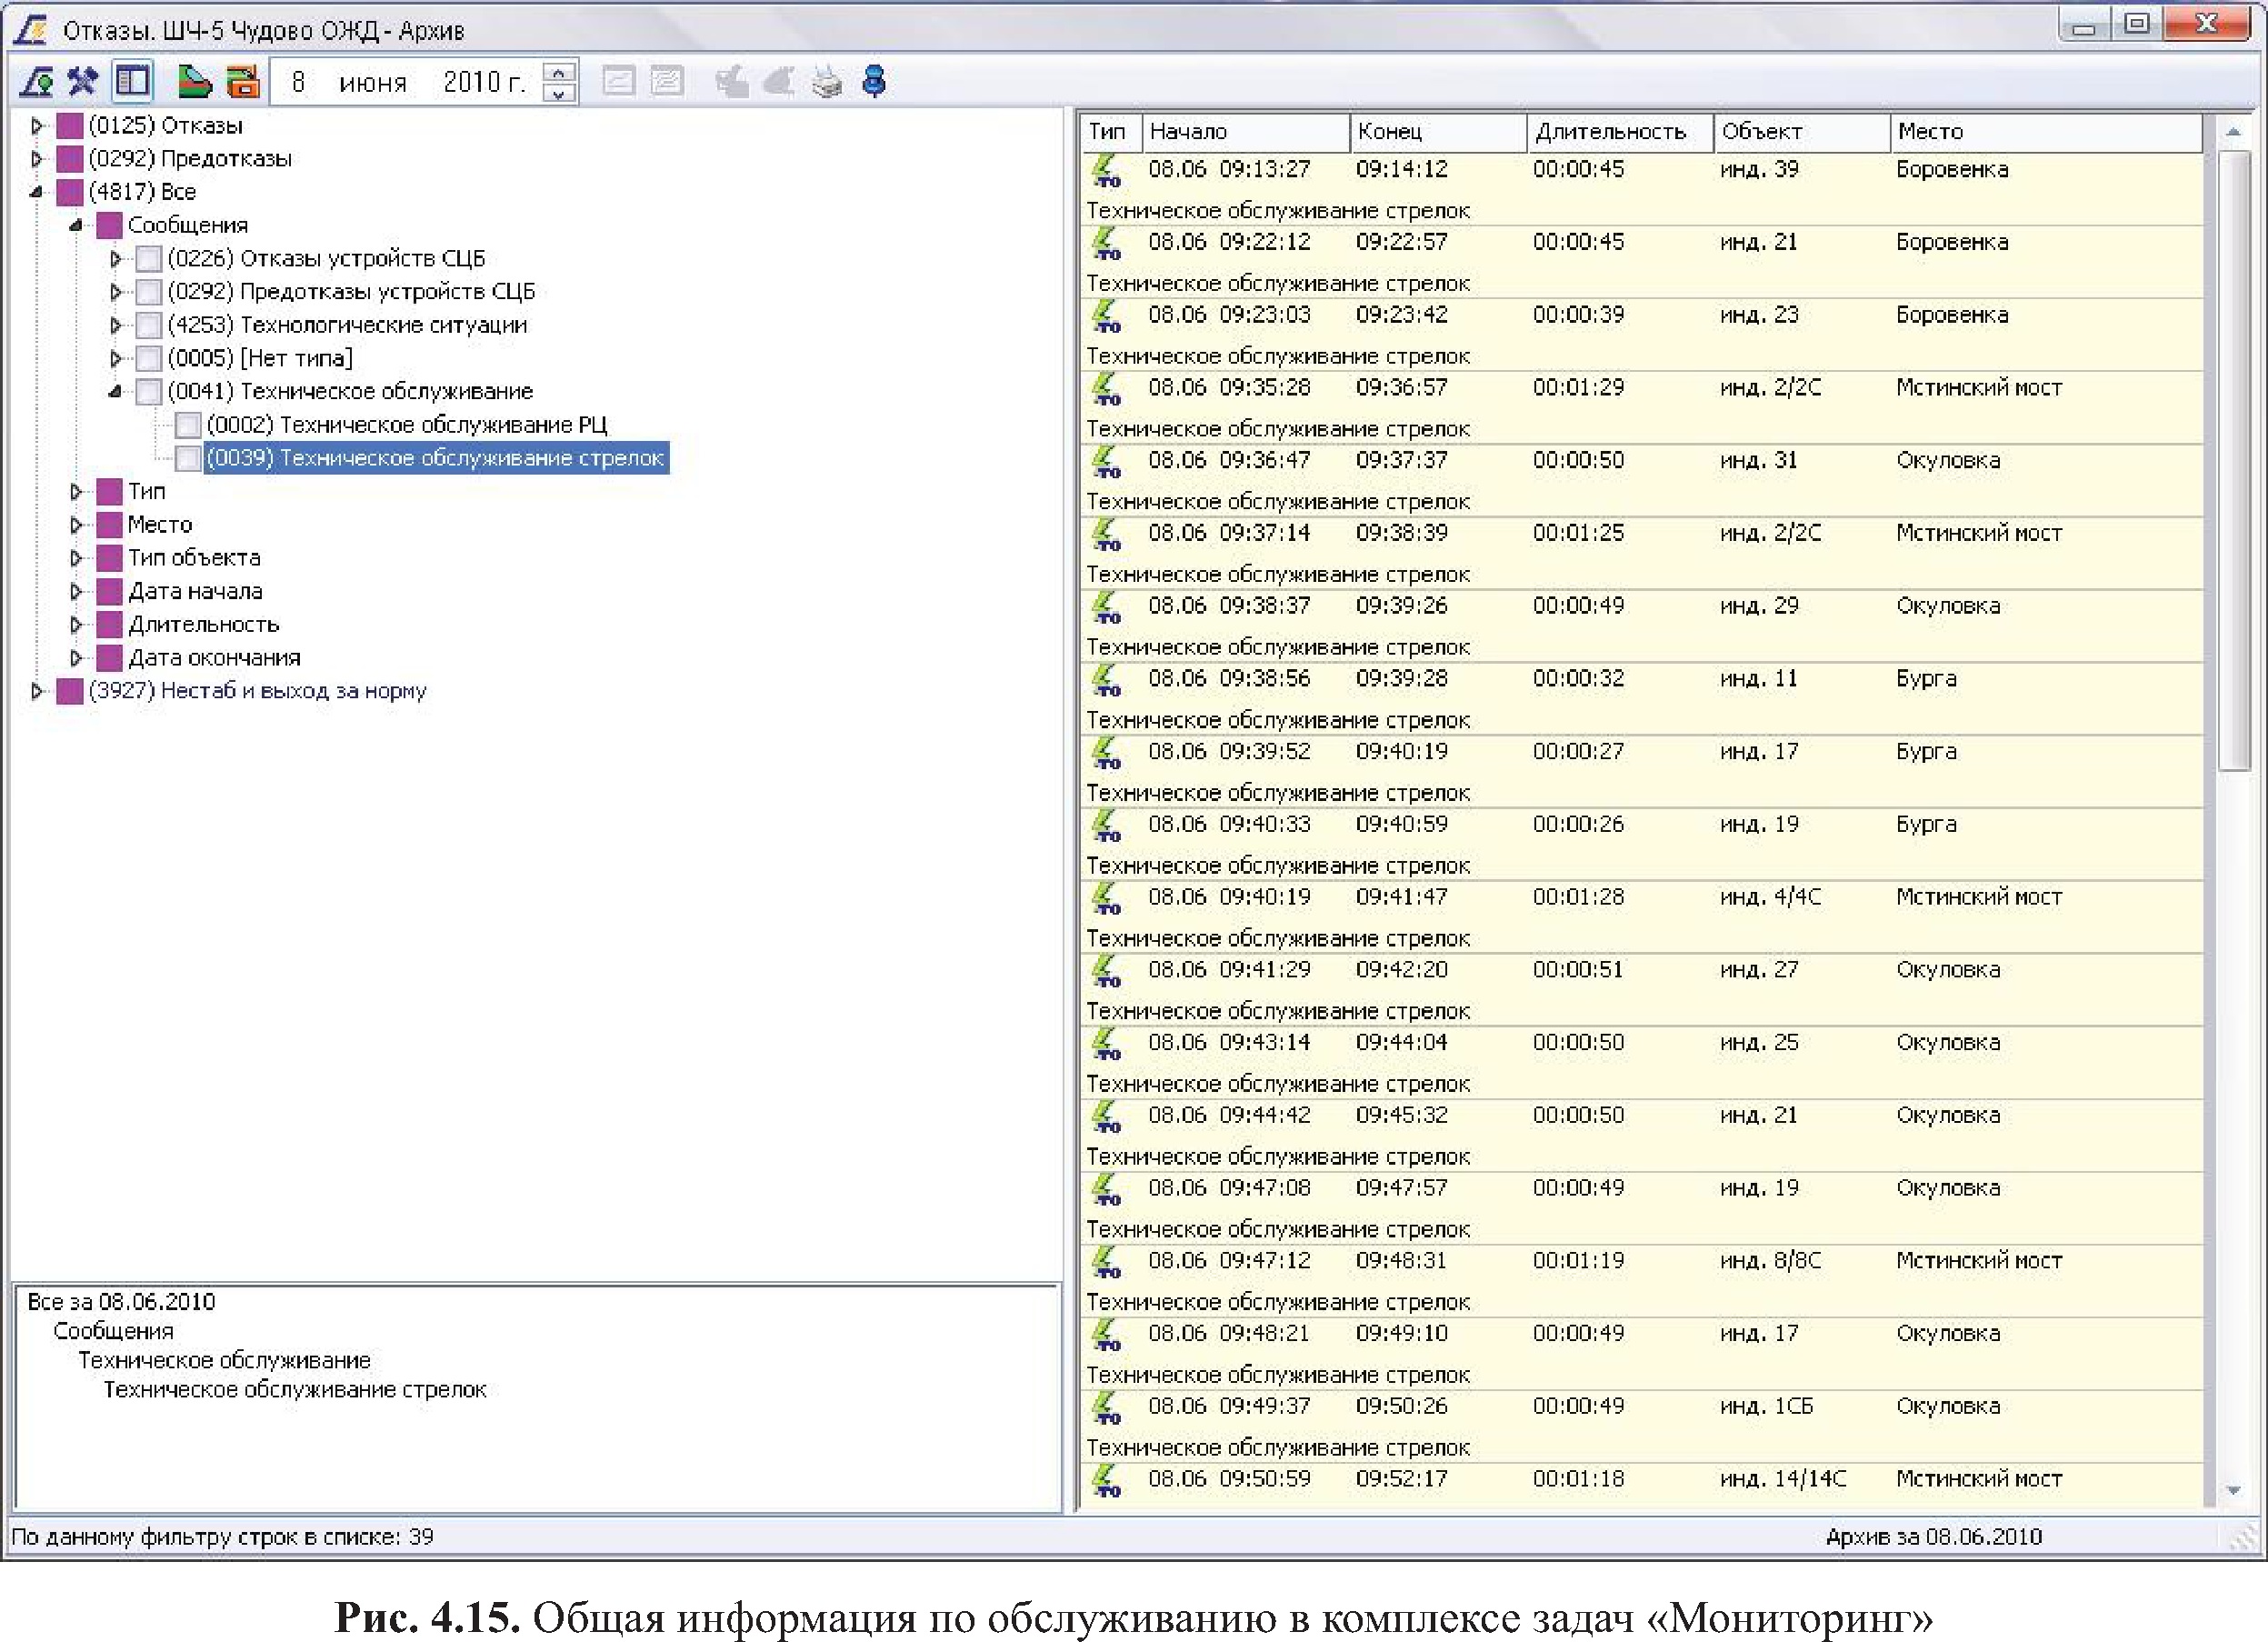The width and height of the screenshot is (2268, 1642).
Task: Open the archive box icon
Action: click(x=242, y=81)
